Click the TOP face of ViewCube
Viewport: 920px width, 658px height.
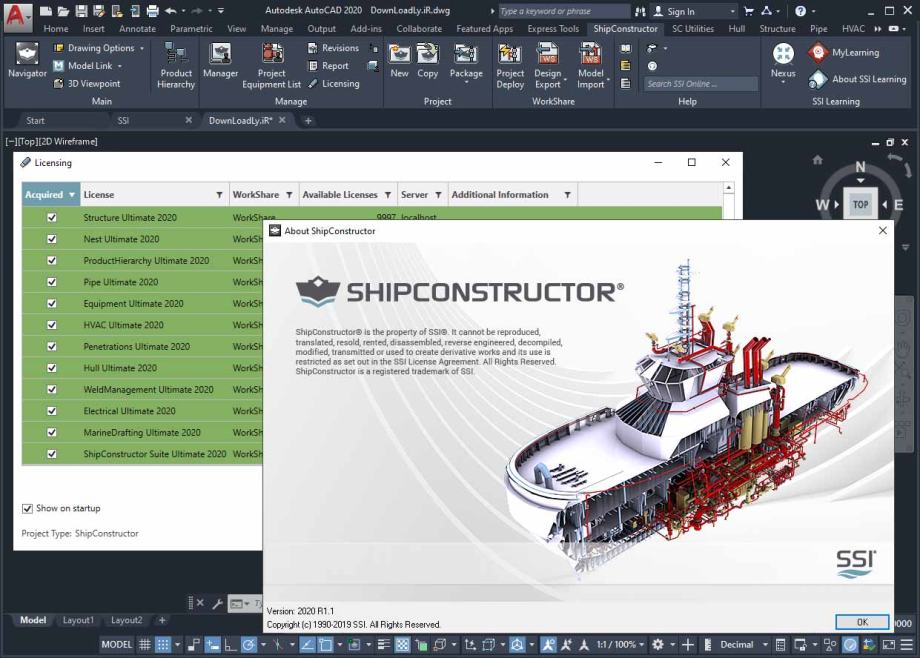(x=860, y=205)
